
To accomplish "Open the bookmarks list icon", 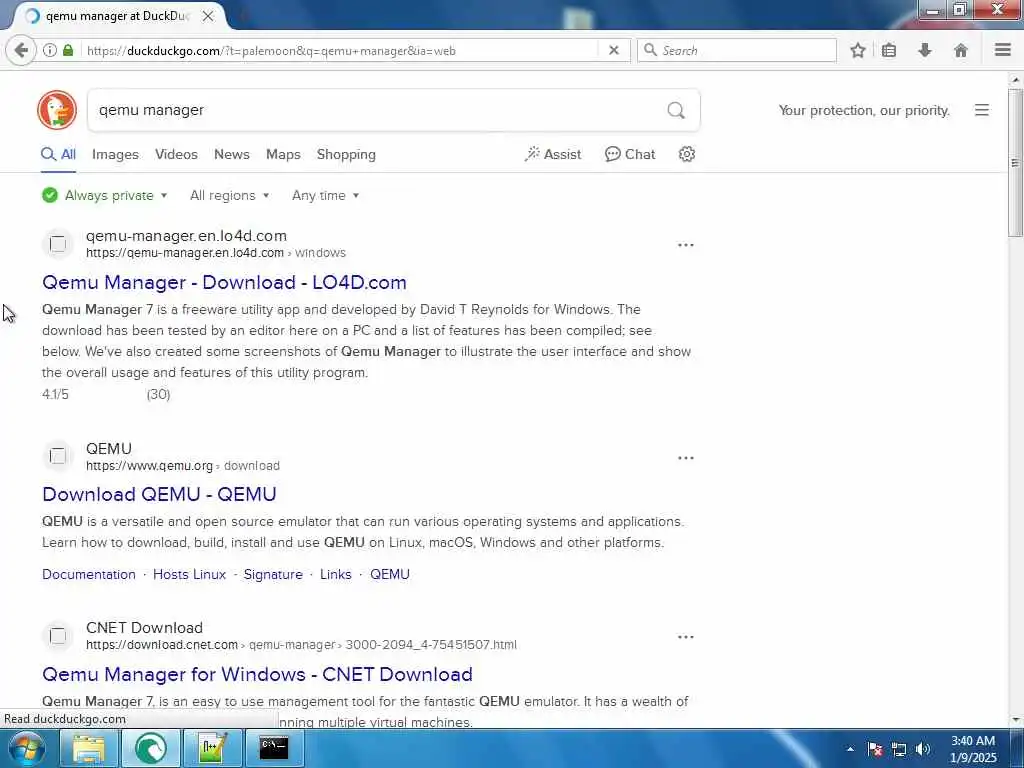I will point(889,50).
